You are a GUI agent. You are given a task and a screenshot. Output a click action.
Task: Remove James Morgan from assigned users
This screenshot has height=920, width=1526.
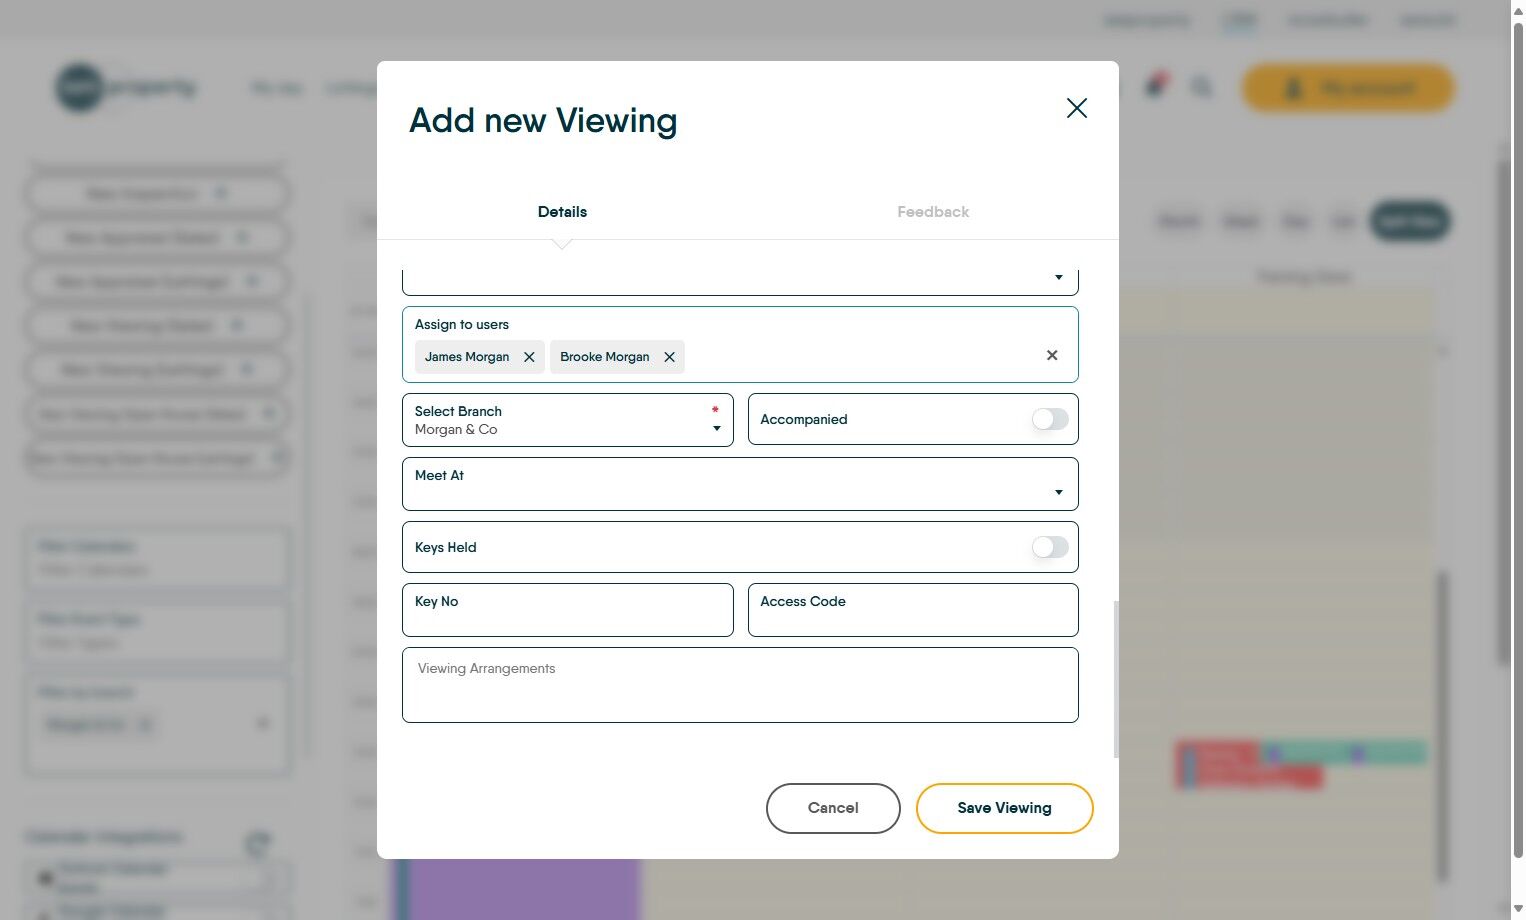[529, 357]
